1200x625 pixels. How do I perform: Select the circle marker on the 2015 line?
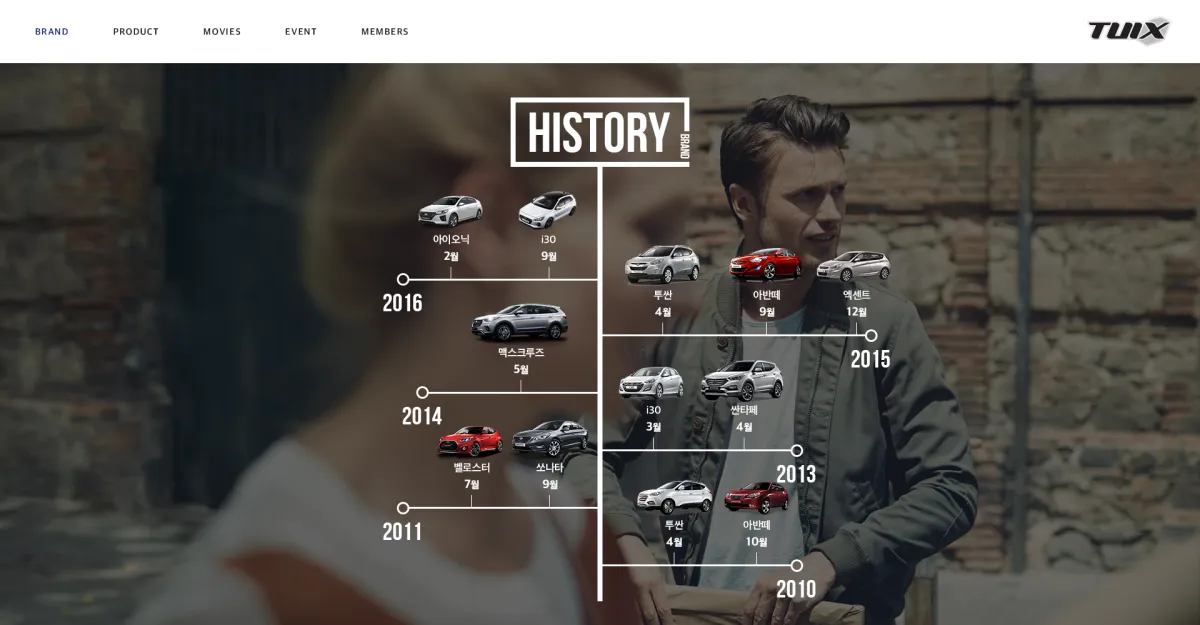pyautogui.click(x=871, y=336)
